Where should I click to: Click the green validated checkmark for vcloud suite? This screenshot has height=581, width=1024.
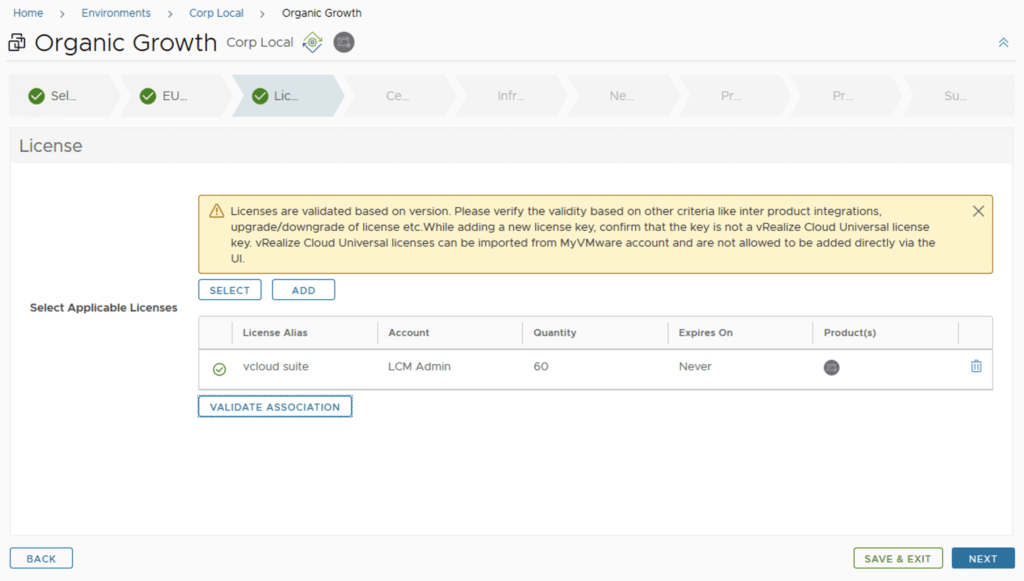pyautogui.click(x=219, y=369)
